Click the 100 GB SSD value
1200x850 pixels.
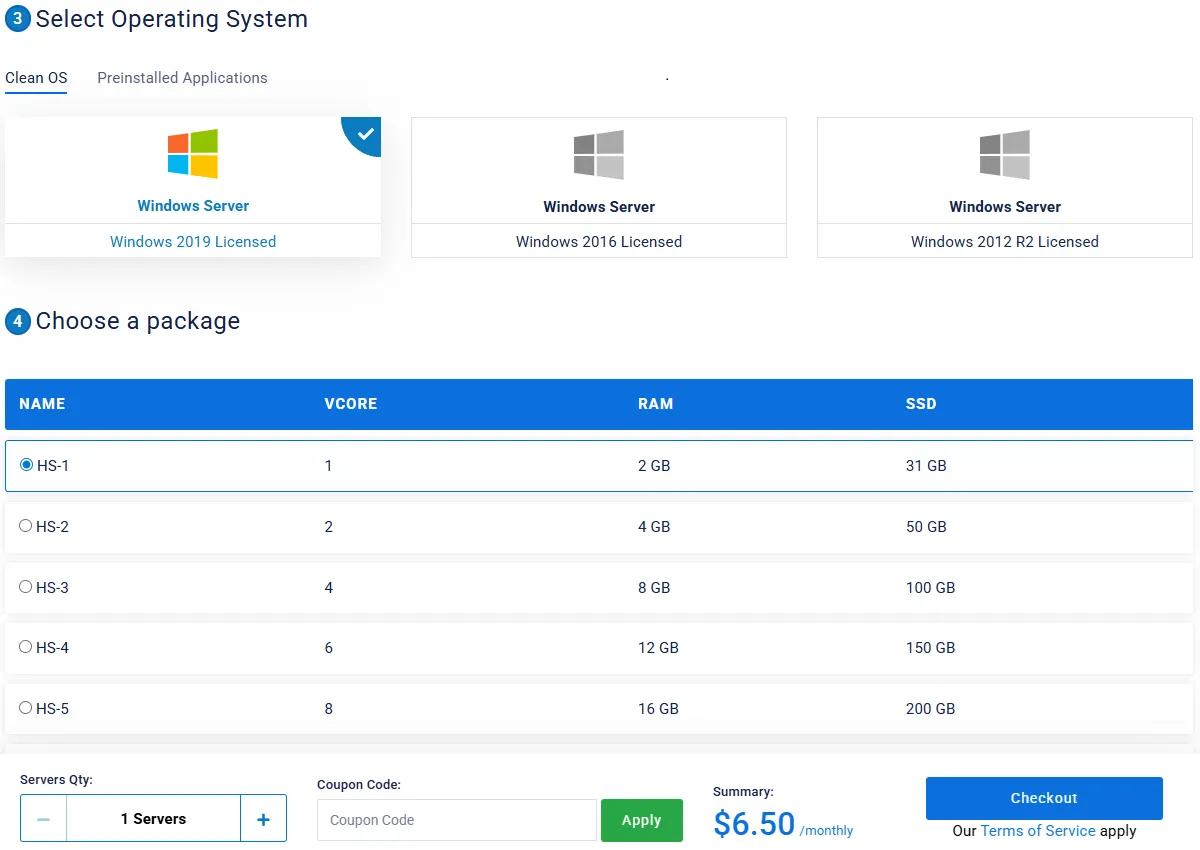[930, 588]
